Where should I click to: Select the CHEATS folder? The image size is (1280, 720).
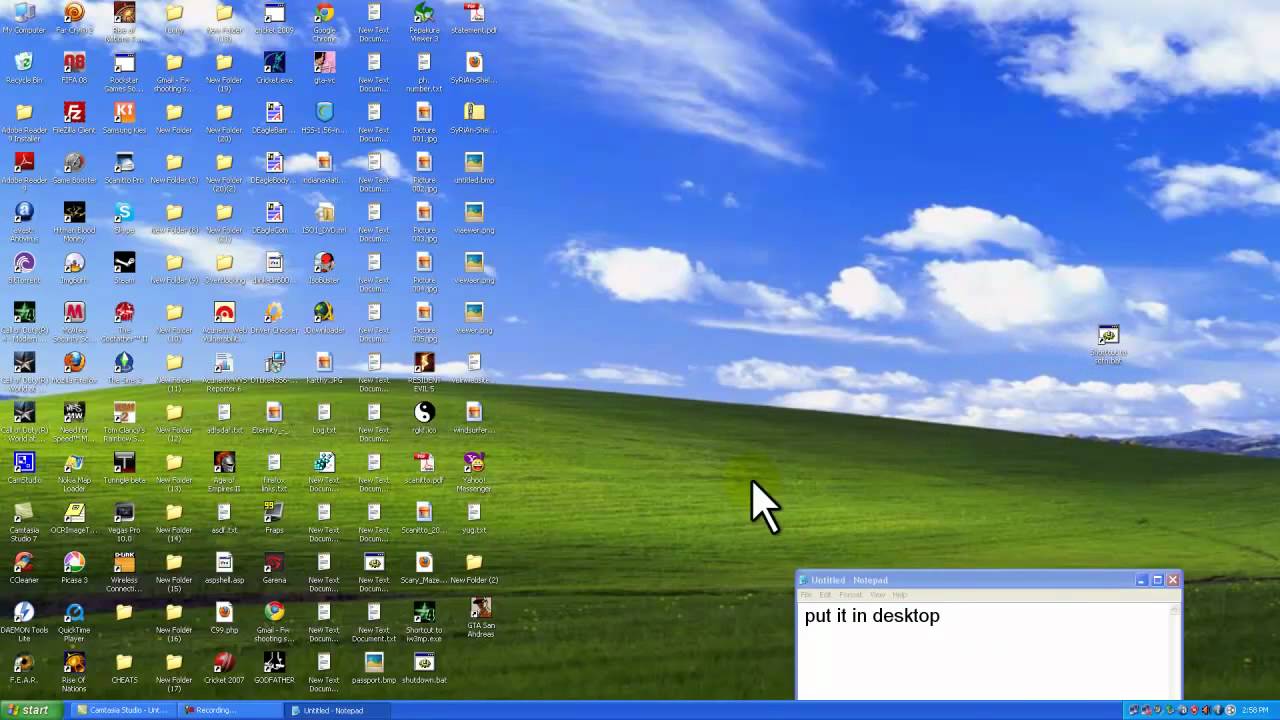click(x=124, y=669)
